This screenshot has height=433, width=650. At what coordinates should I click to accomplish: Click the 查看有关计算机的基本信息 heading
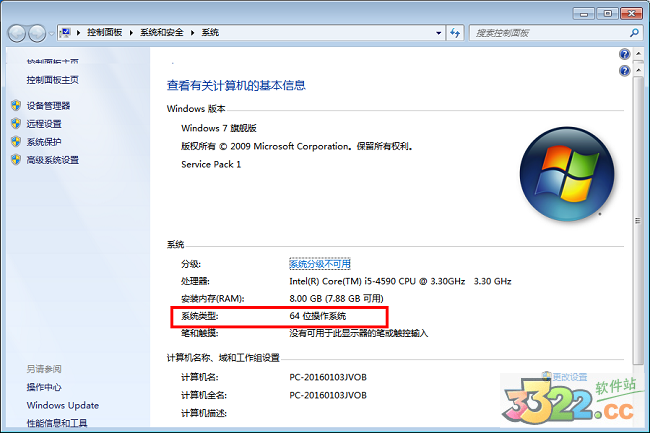[x=236, y=85]
